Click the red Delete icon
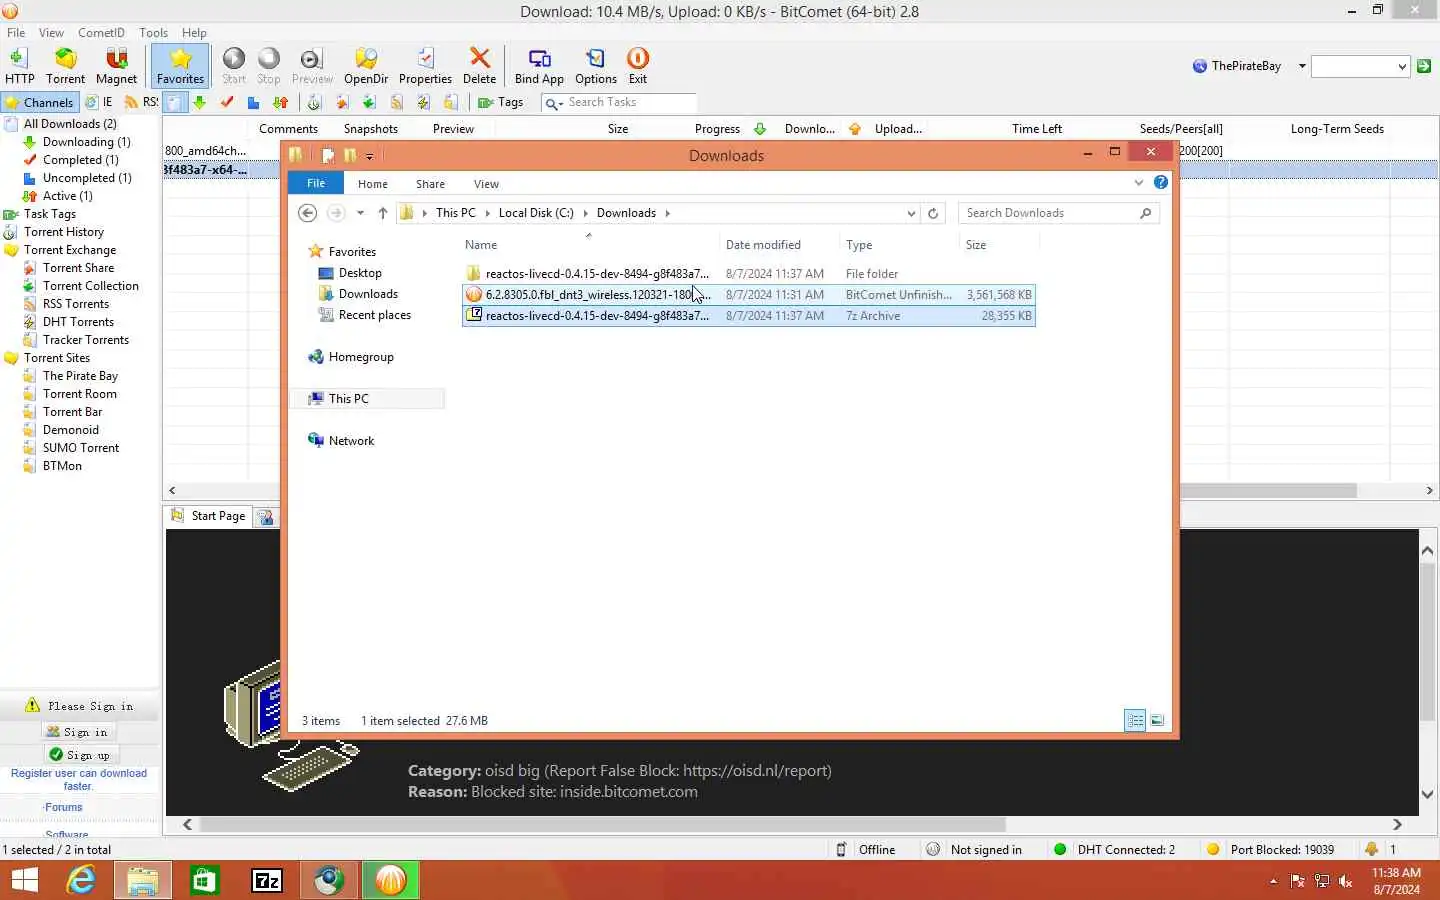Screen dimensions: 1440x900 tap(479, 66)
